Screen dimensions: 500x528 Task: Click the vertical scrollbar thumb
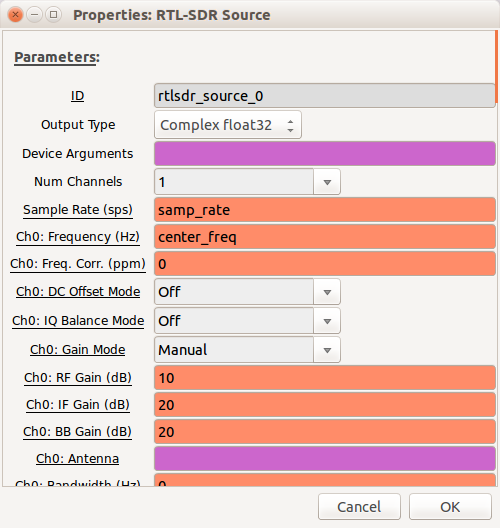496,67
